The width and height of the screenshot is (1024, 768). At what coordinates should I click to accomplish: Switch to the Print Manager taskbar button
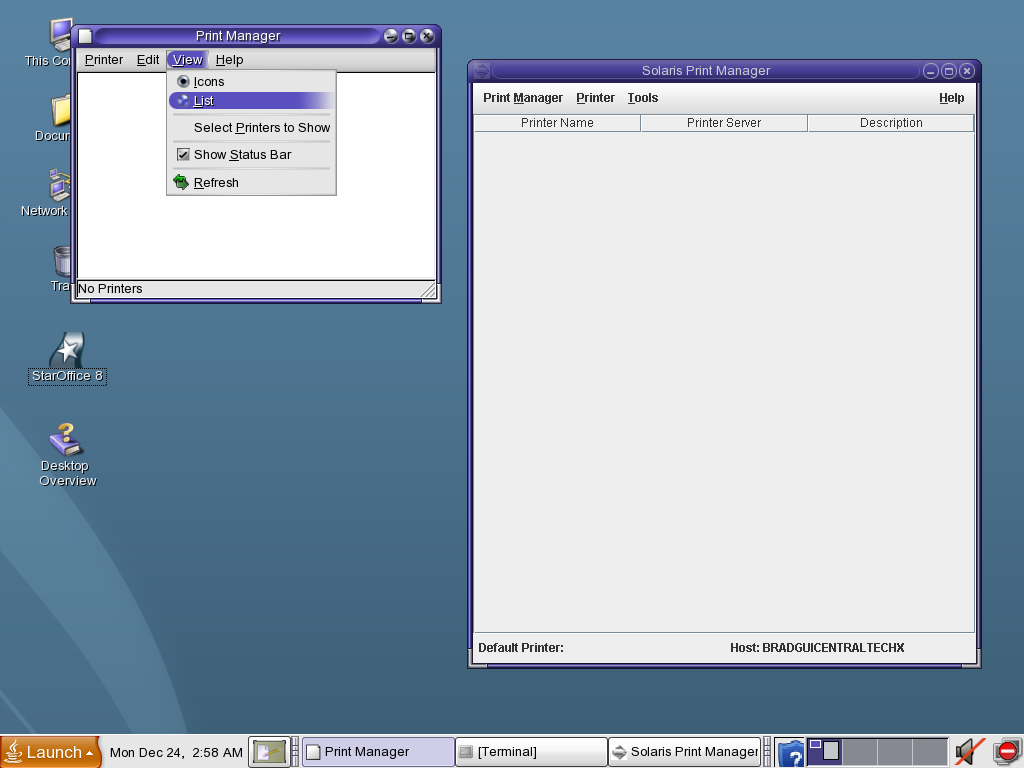(377, 752)
